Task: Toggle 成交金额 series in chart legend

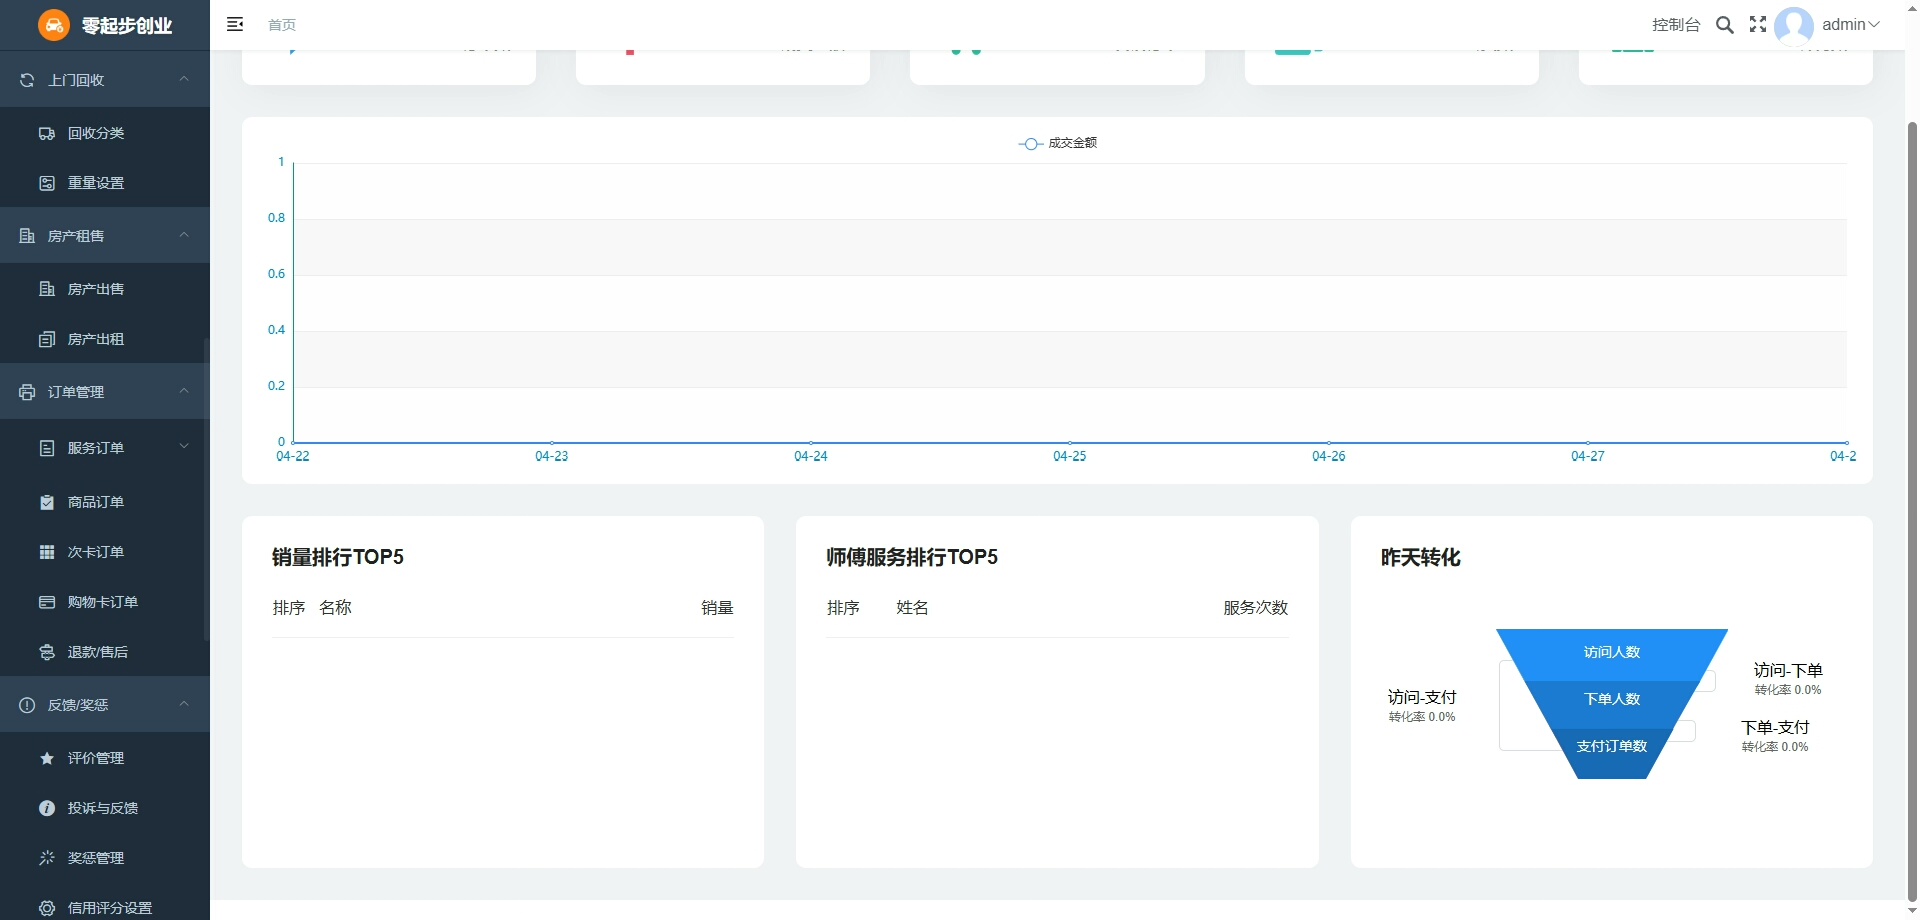Action: (1058, 143)
